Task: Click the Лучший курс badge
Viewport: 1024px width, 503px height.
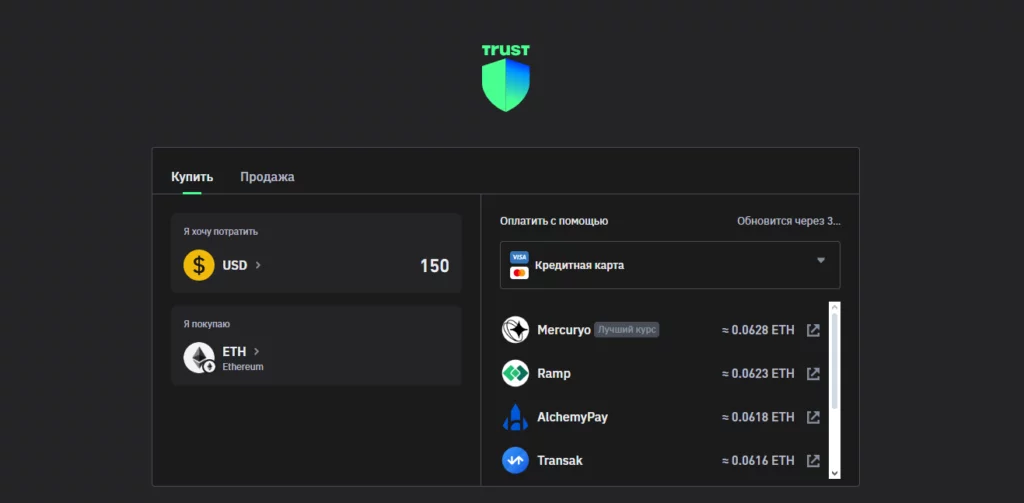Action: click(x=626, y=330)
